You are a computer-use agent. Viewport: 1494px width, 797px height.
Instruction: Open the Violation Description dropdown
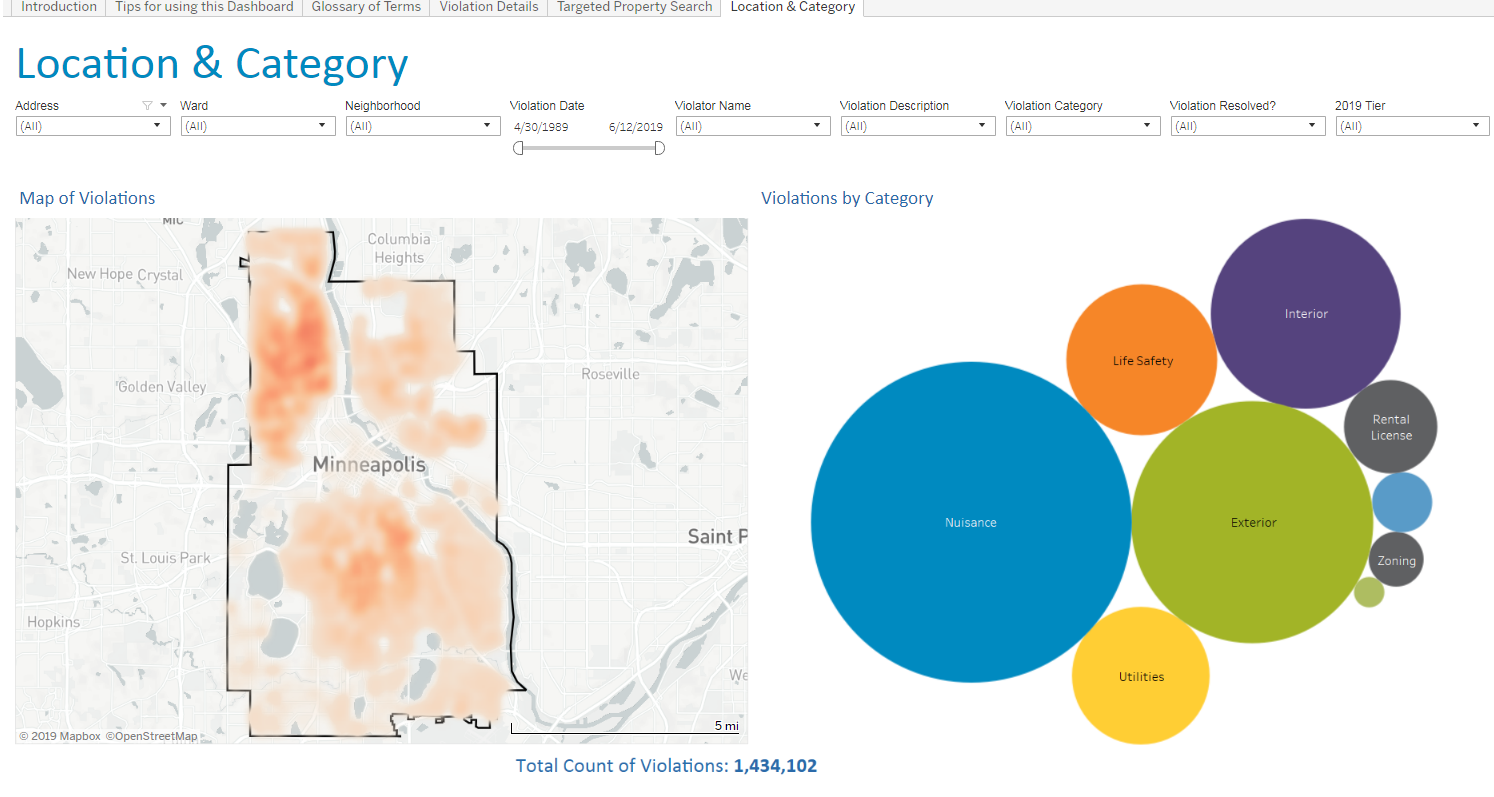(982, 125)
